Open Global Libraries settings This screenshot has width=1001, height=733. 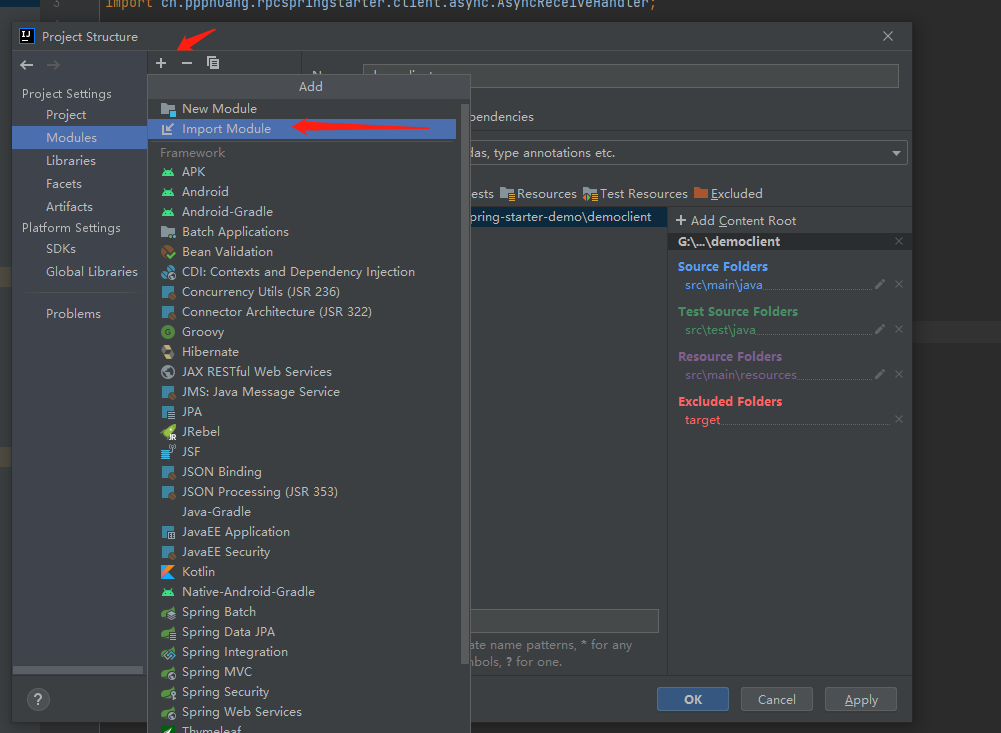(80, 272)
